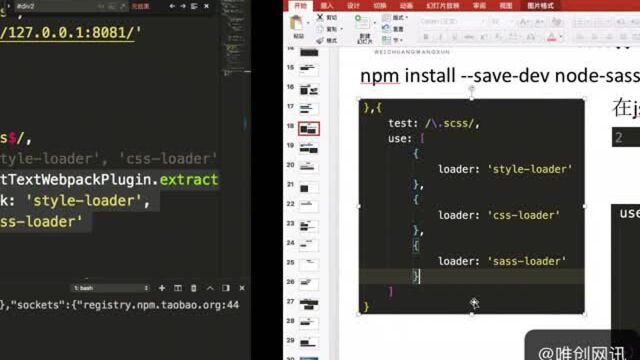
Task: Click the Reset slide icon
Action: point(386,29)
